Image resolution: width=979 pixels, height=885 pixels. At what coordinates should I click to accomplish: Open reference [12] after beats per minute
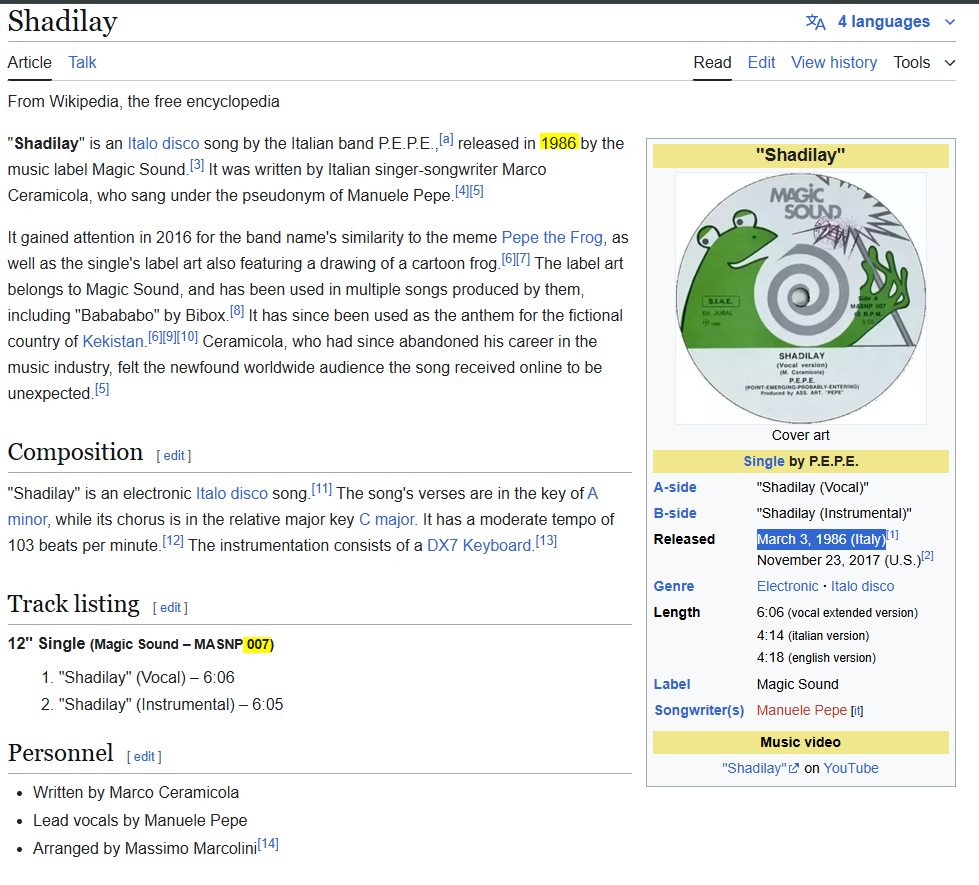pyautogui.click(x=173, y=541)
